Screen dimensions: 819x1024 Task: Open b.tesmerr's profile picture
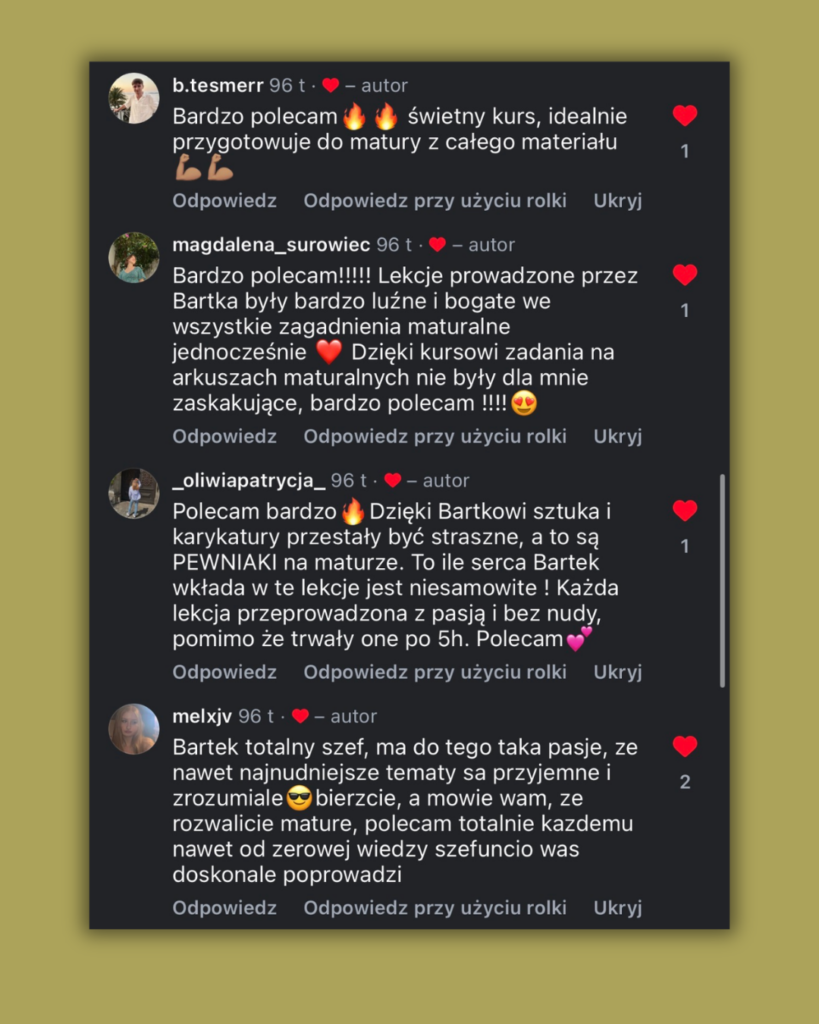click(134, 98)
